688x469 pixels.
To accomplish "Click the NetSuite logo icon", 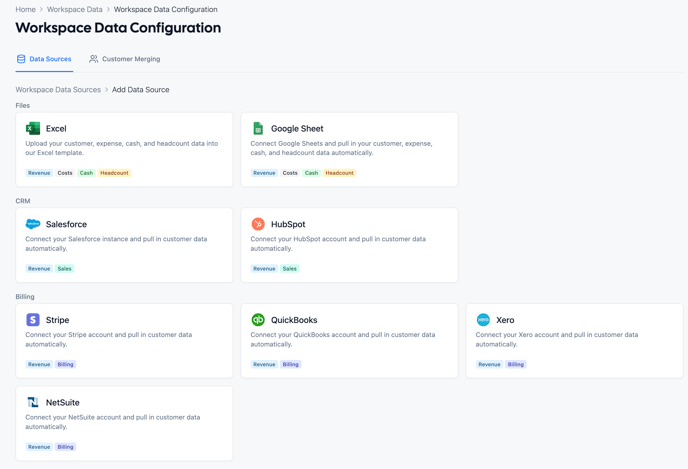I will pyautogui.click(x=33, y=402).
